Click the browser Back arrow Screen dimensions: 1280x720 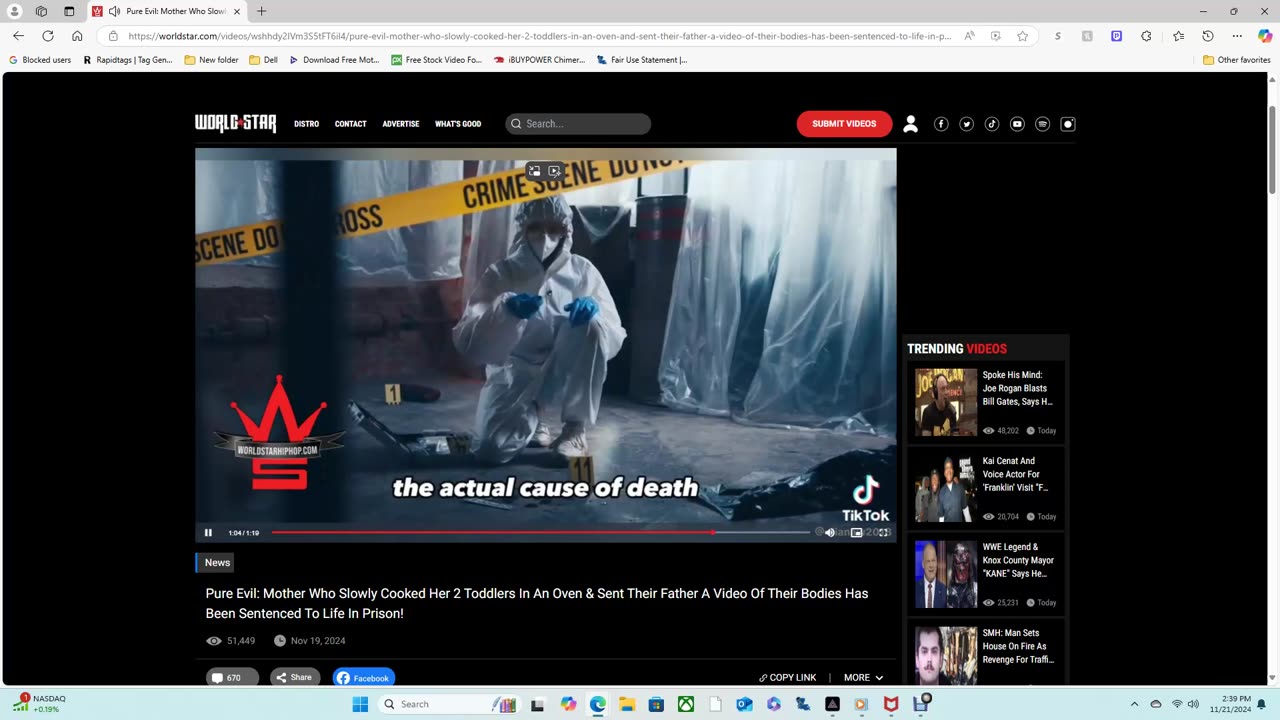pyautogui.click(x=18, y=36)
